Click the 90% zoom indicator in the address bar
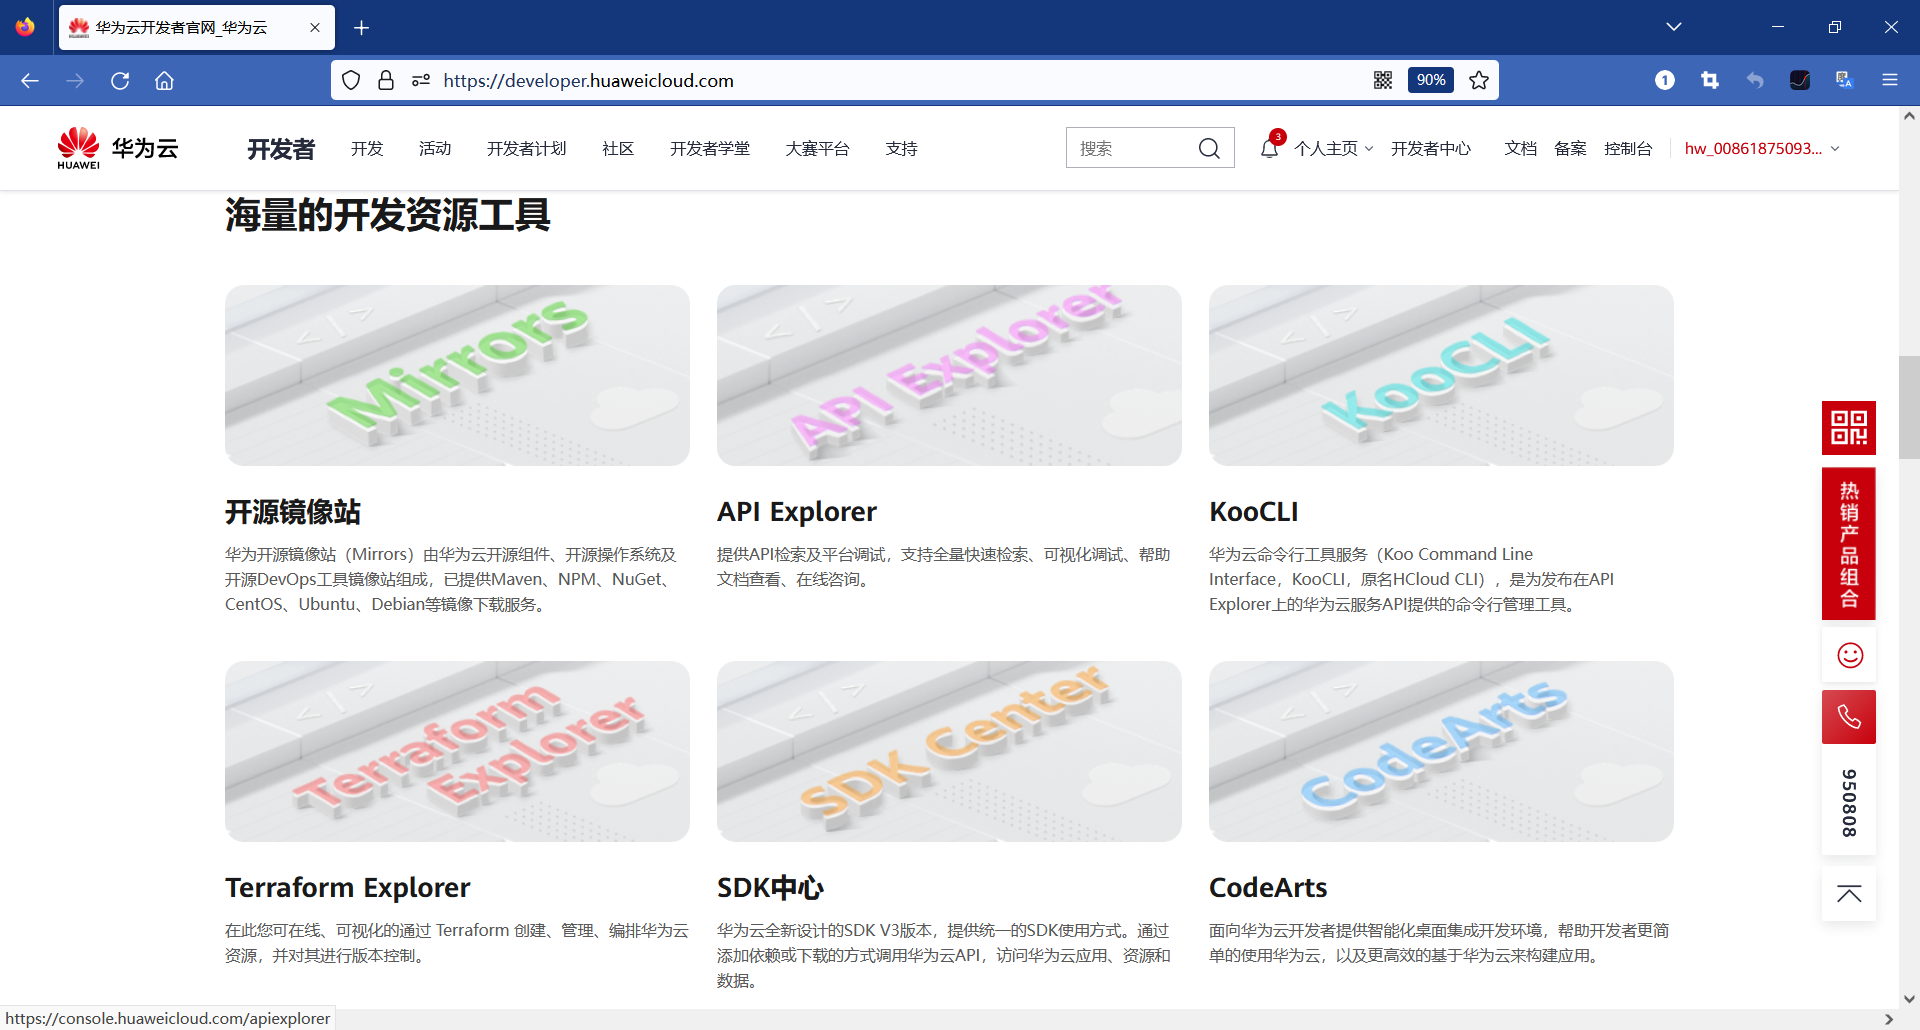The image size is (1920, 1030). coord(1430,80)
